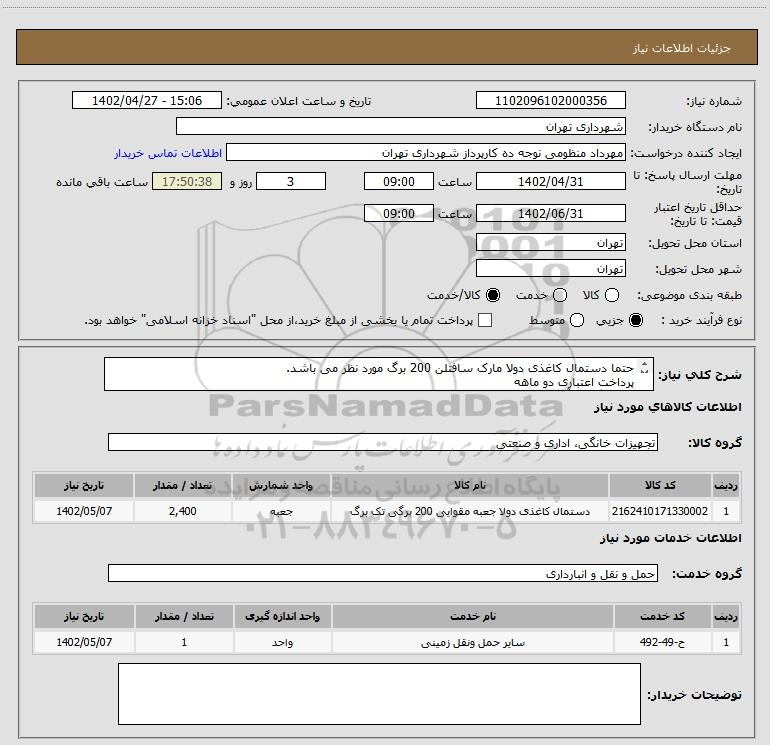
Task: Click the response deadline date 1402/04/31
Action: click(550, 181)
